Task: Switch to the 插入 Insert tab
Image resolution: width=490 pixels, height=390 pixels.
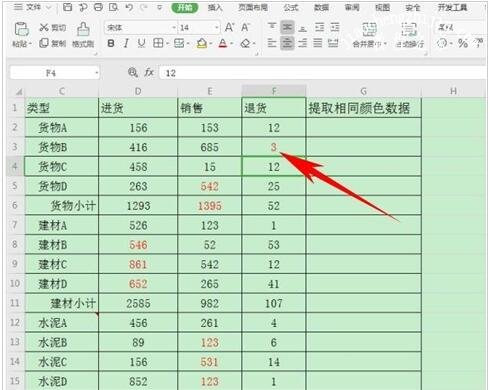Action: coord(215,7)
